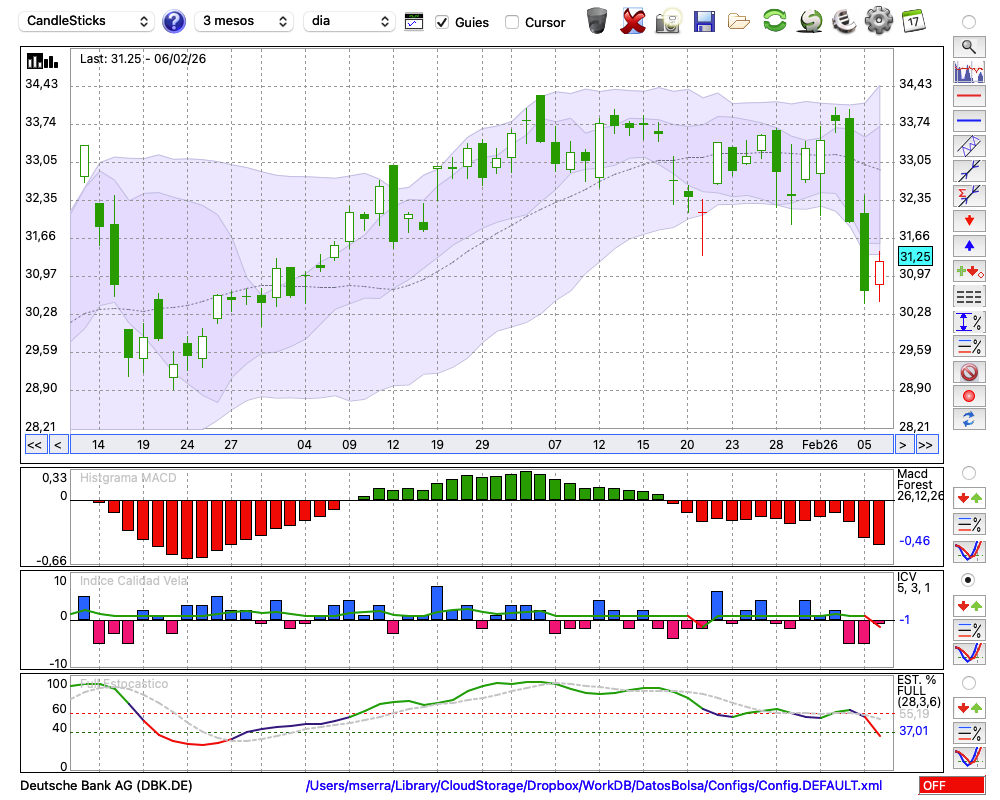Enable the Cursor checkbox

tap(511, 22)
